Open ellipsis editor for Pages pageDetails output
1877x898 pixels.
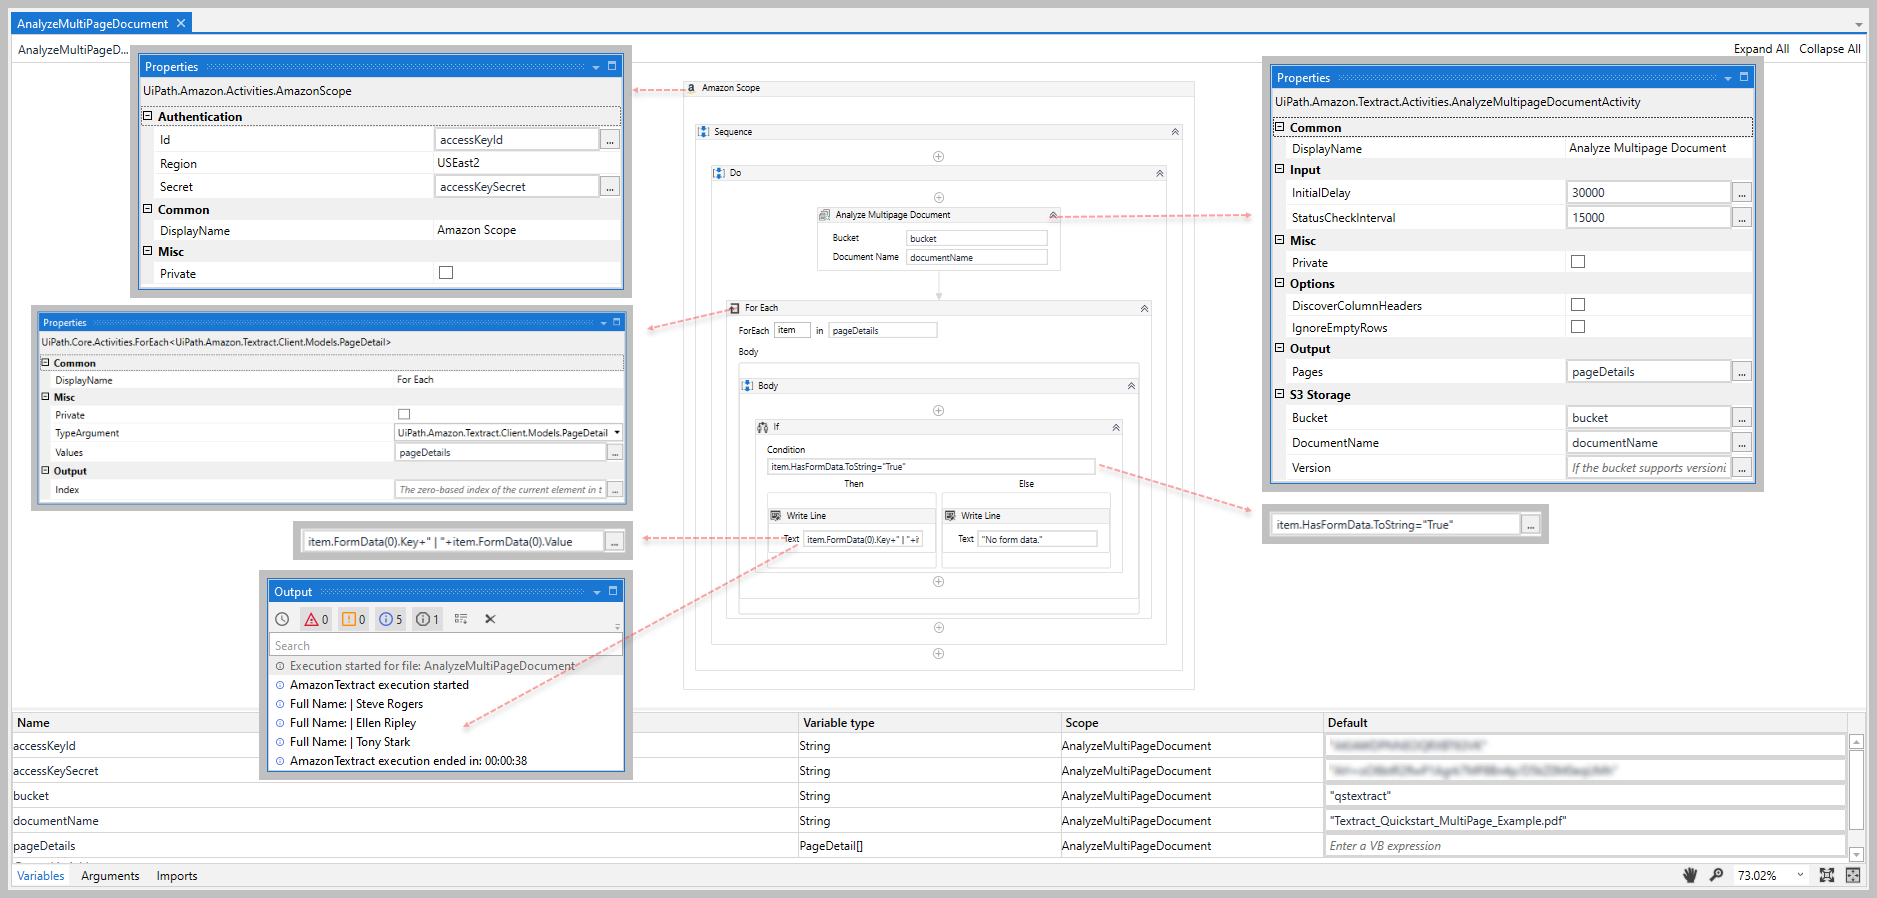click(1742, 372)
